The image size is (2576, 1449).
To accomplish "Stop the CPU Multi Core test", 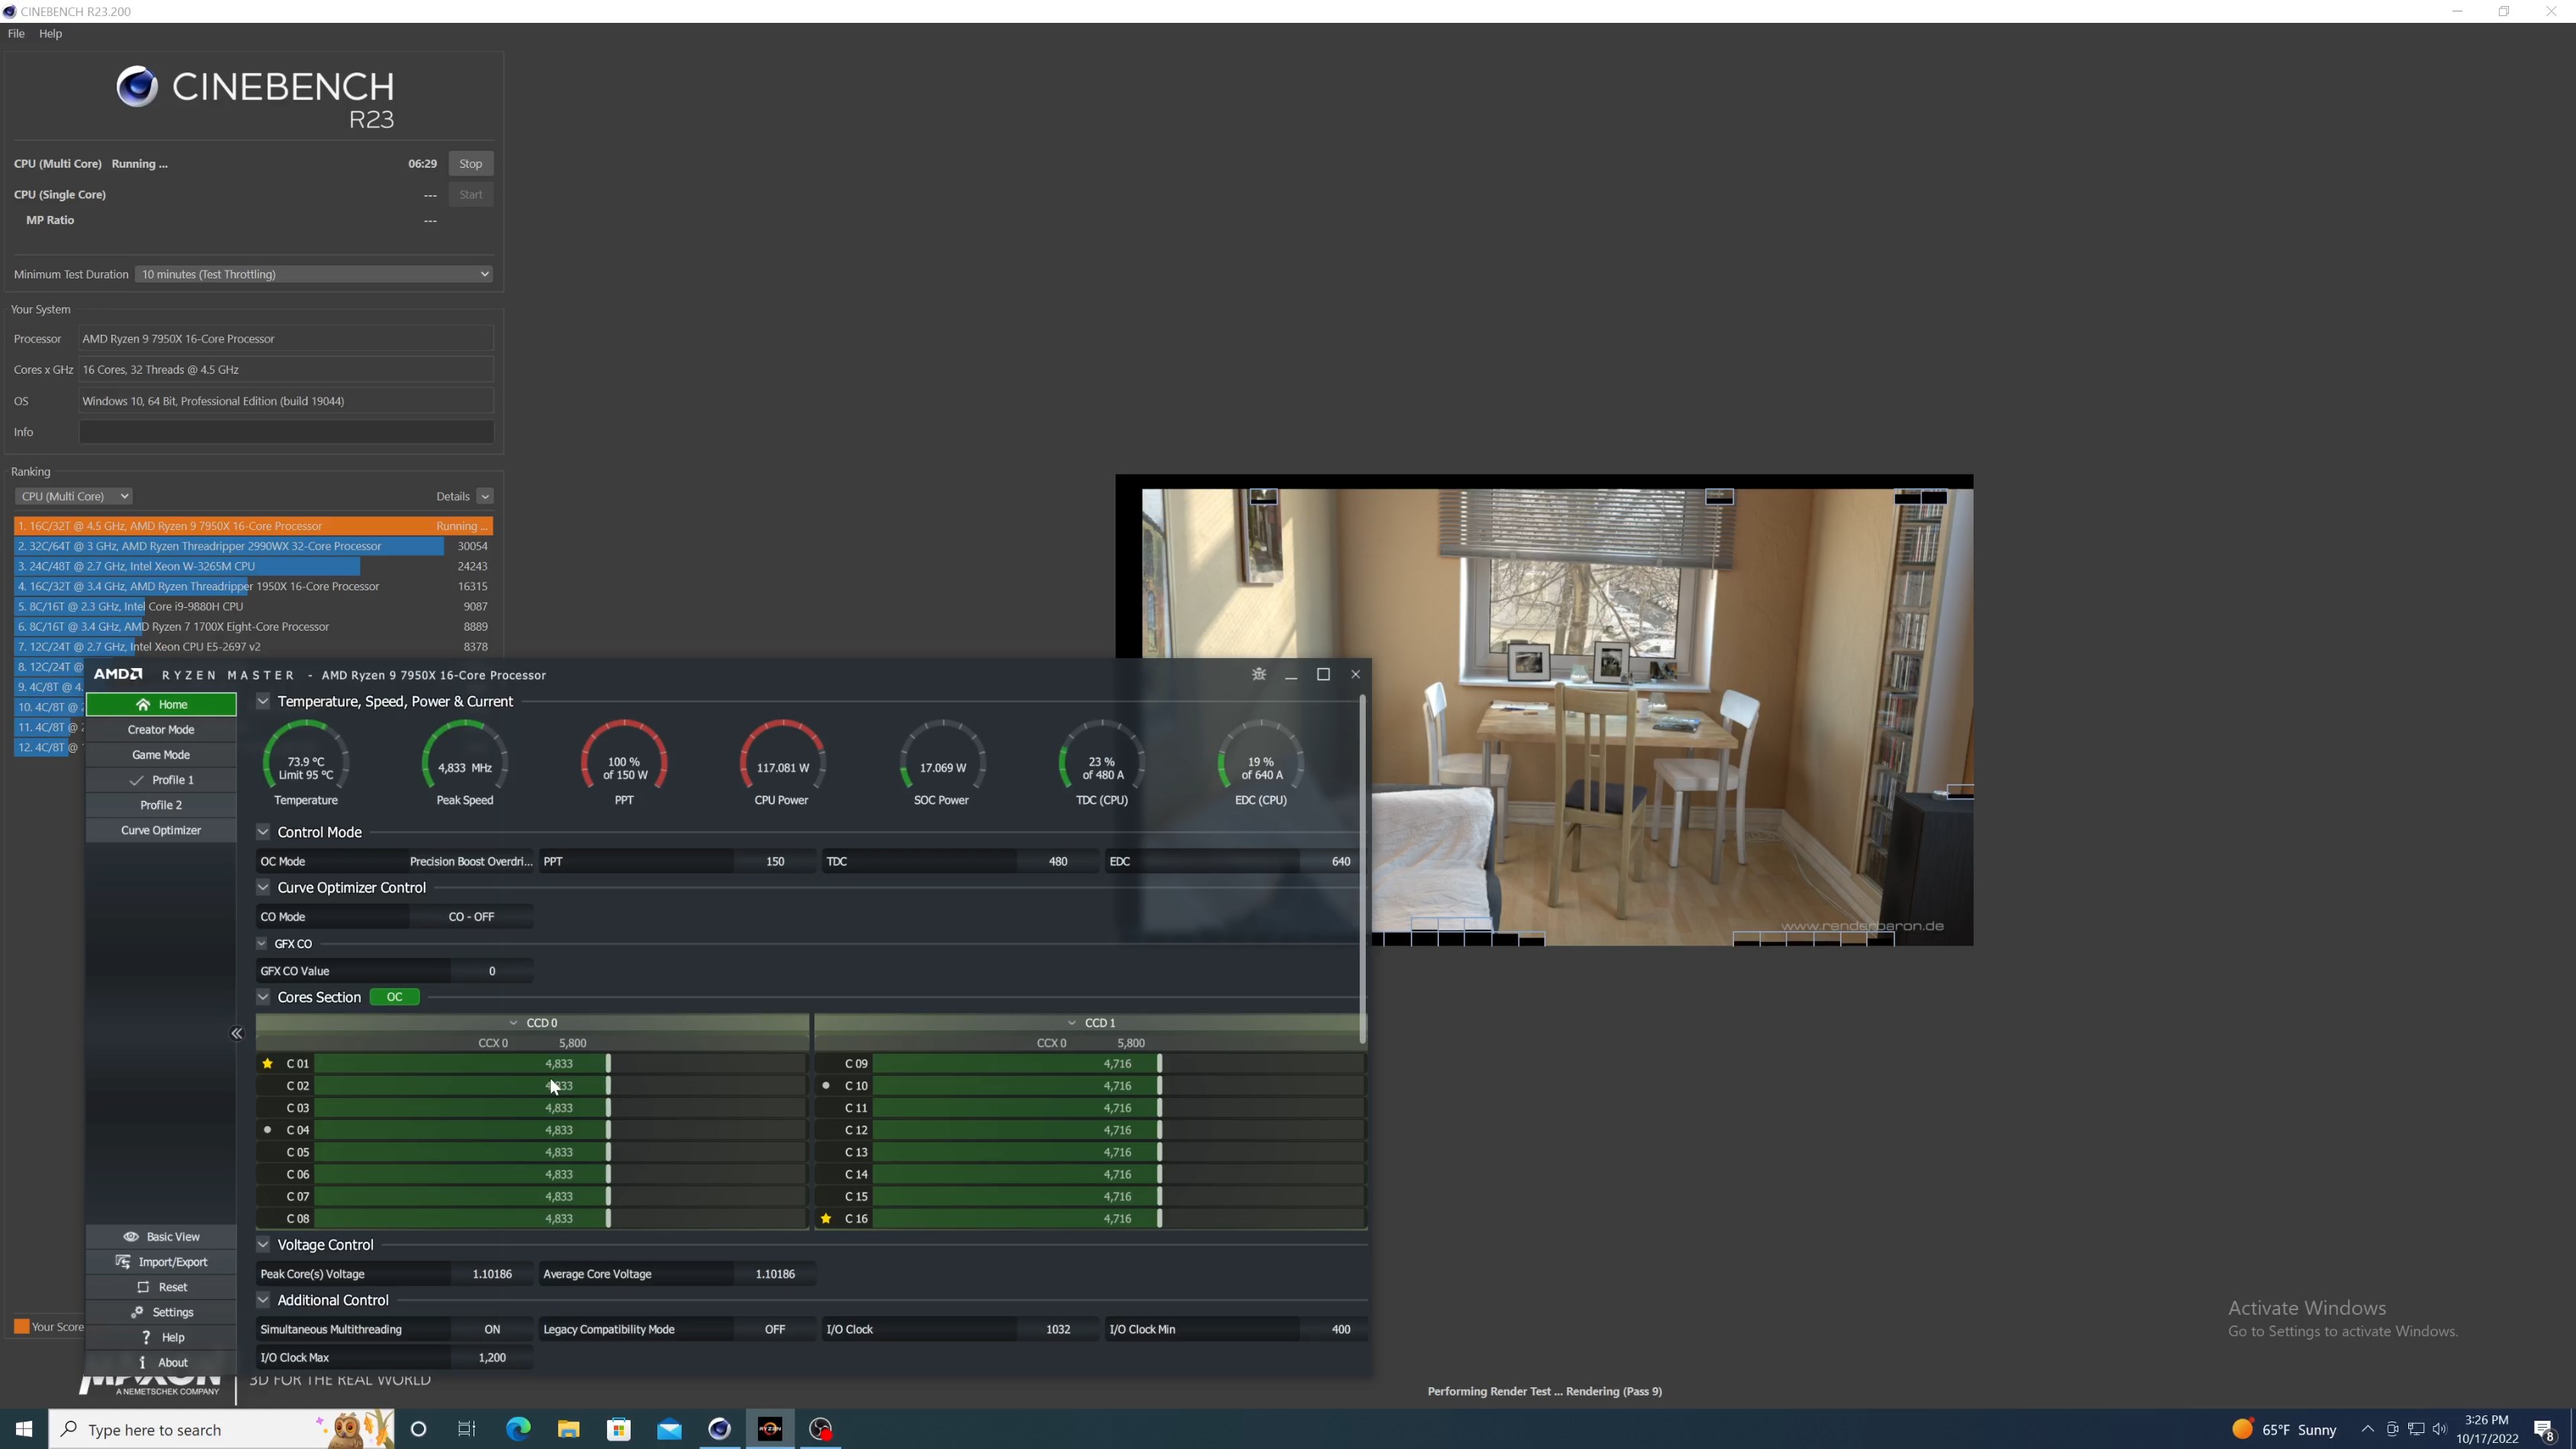I will [x=470, y=164].
